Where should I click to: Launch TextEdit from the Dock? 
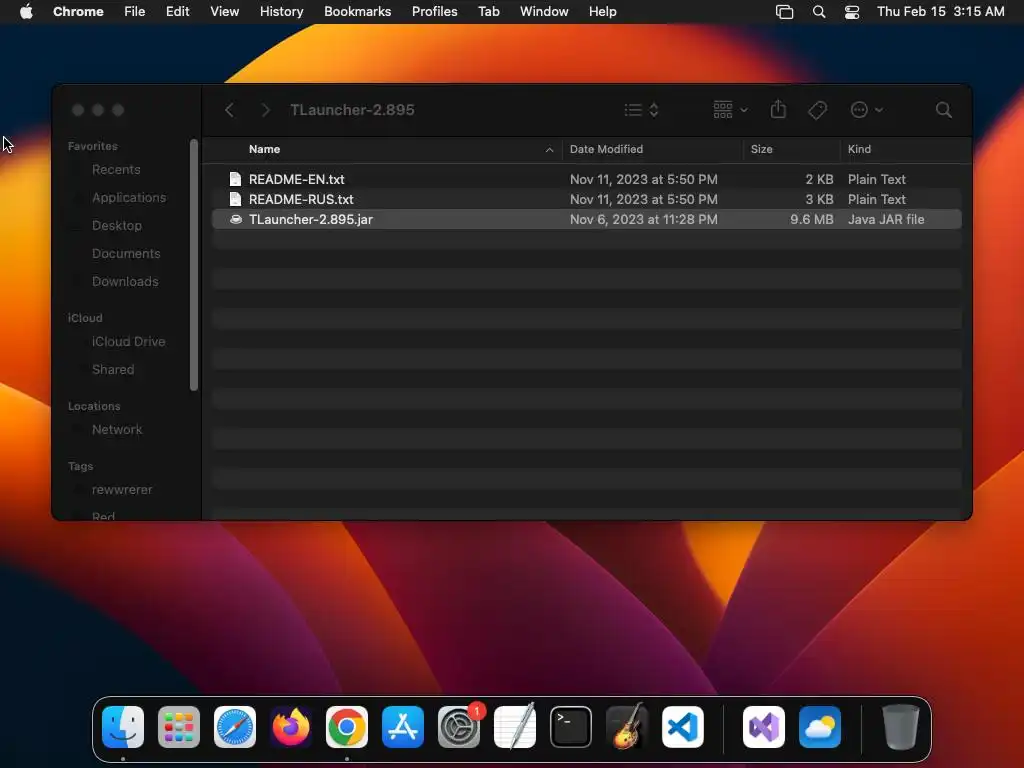tap(515, 727)
